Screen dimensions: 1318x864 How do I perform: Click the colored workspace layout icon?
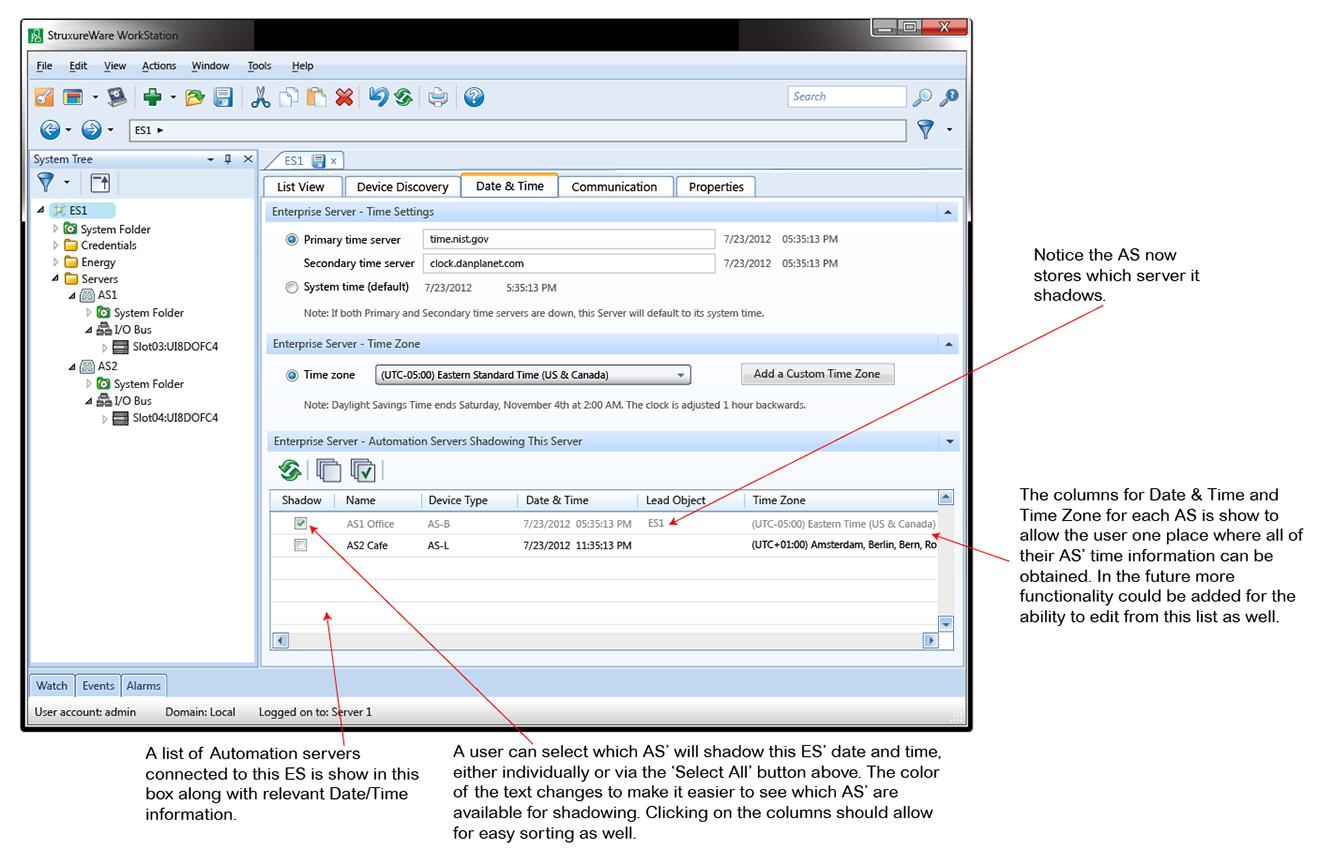pyautogui.click(x=73, y=97)
